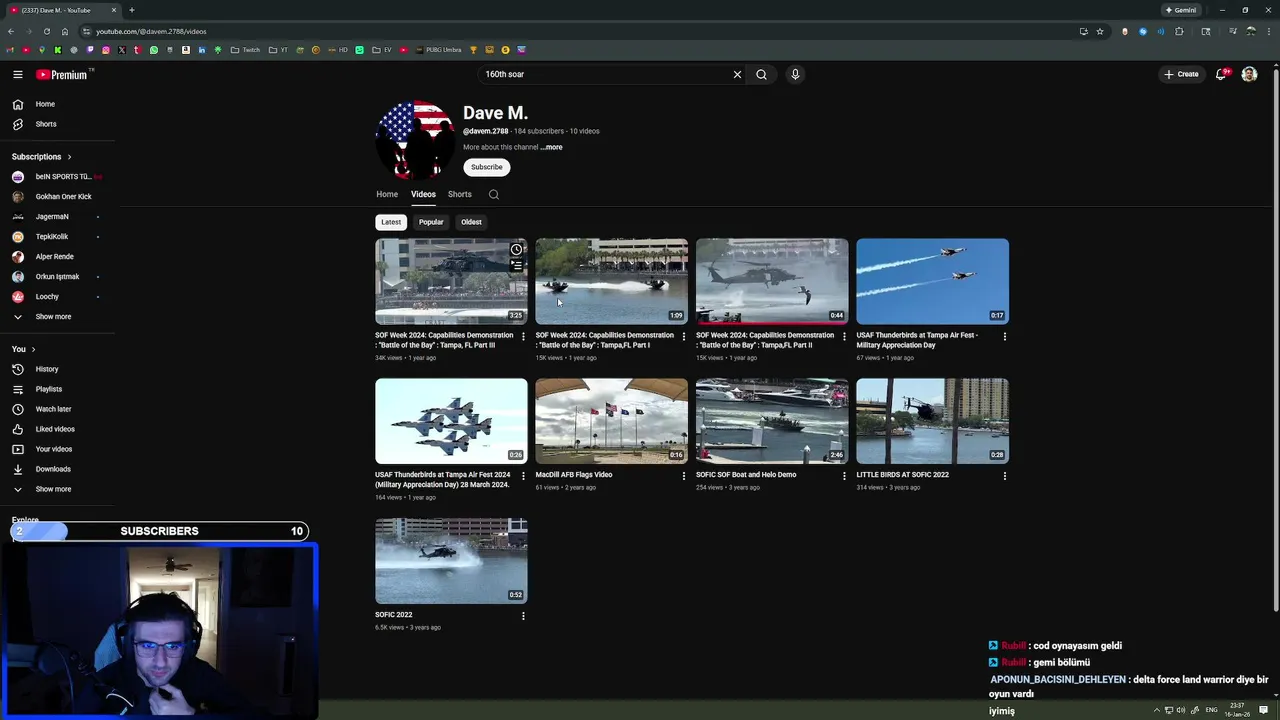Expand the You heading chevron
Screen dimensions: 1280x720
(33, 349)
